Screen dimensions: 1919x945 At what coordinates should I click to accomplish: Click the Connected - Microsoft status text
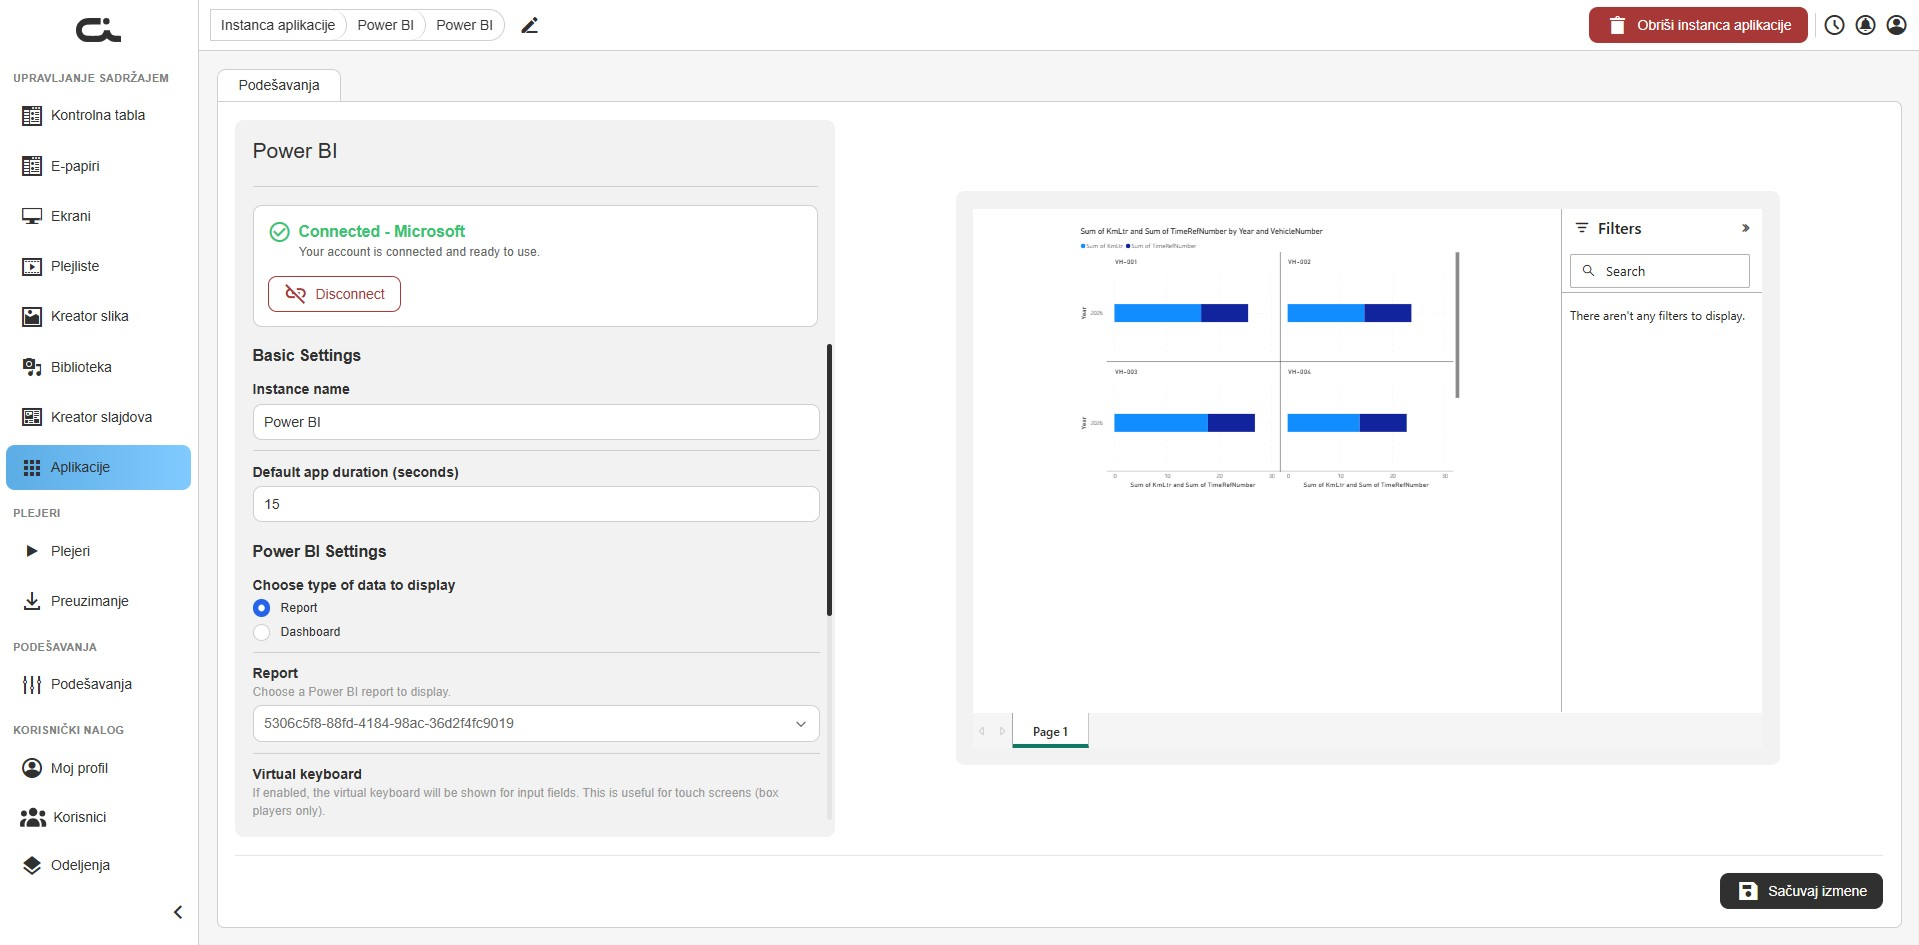coord(381,231)
